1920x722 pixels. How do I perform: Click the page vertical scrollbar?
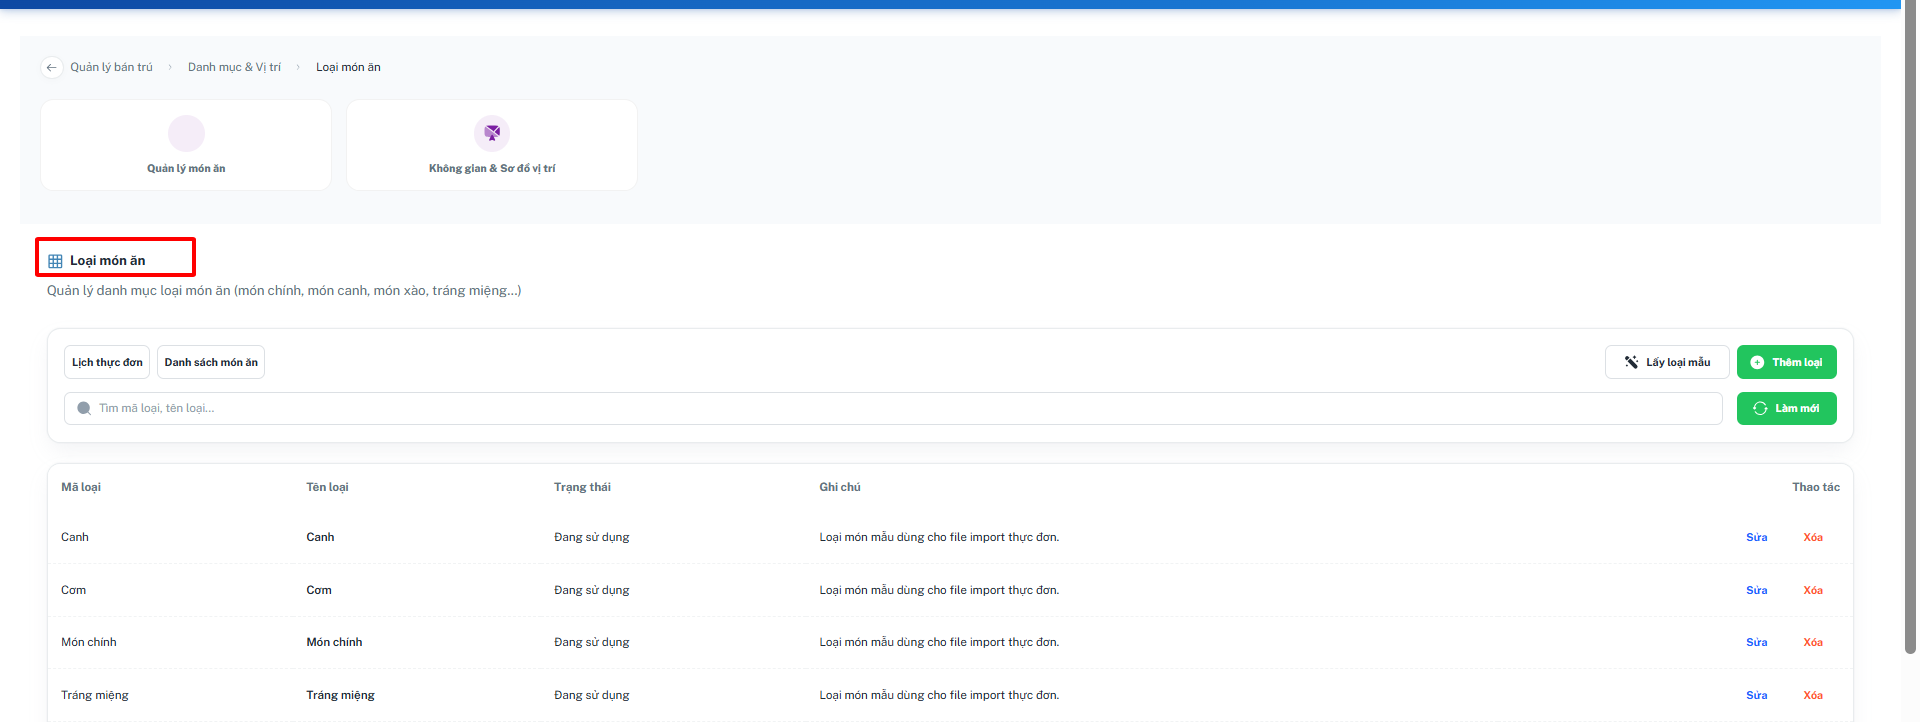[x=1910, y=330]
